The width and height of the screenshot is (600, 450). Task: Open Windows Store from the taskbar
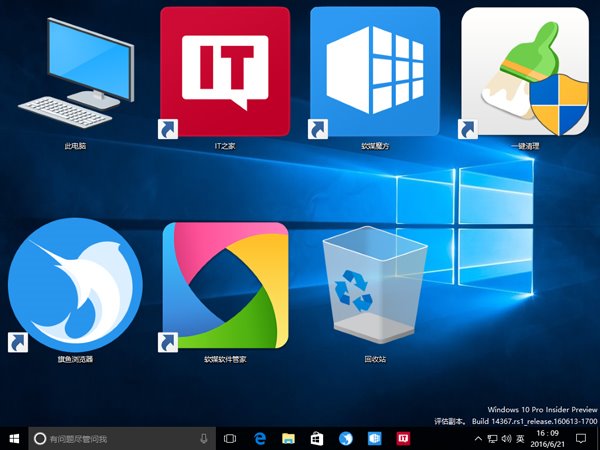[317, 438]
